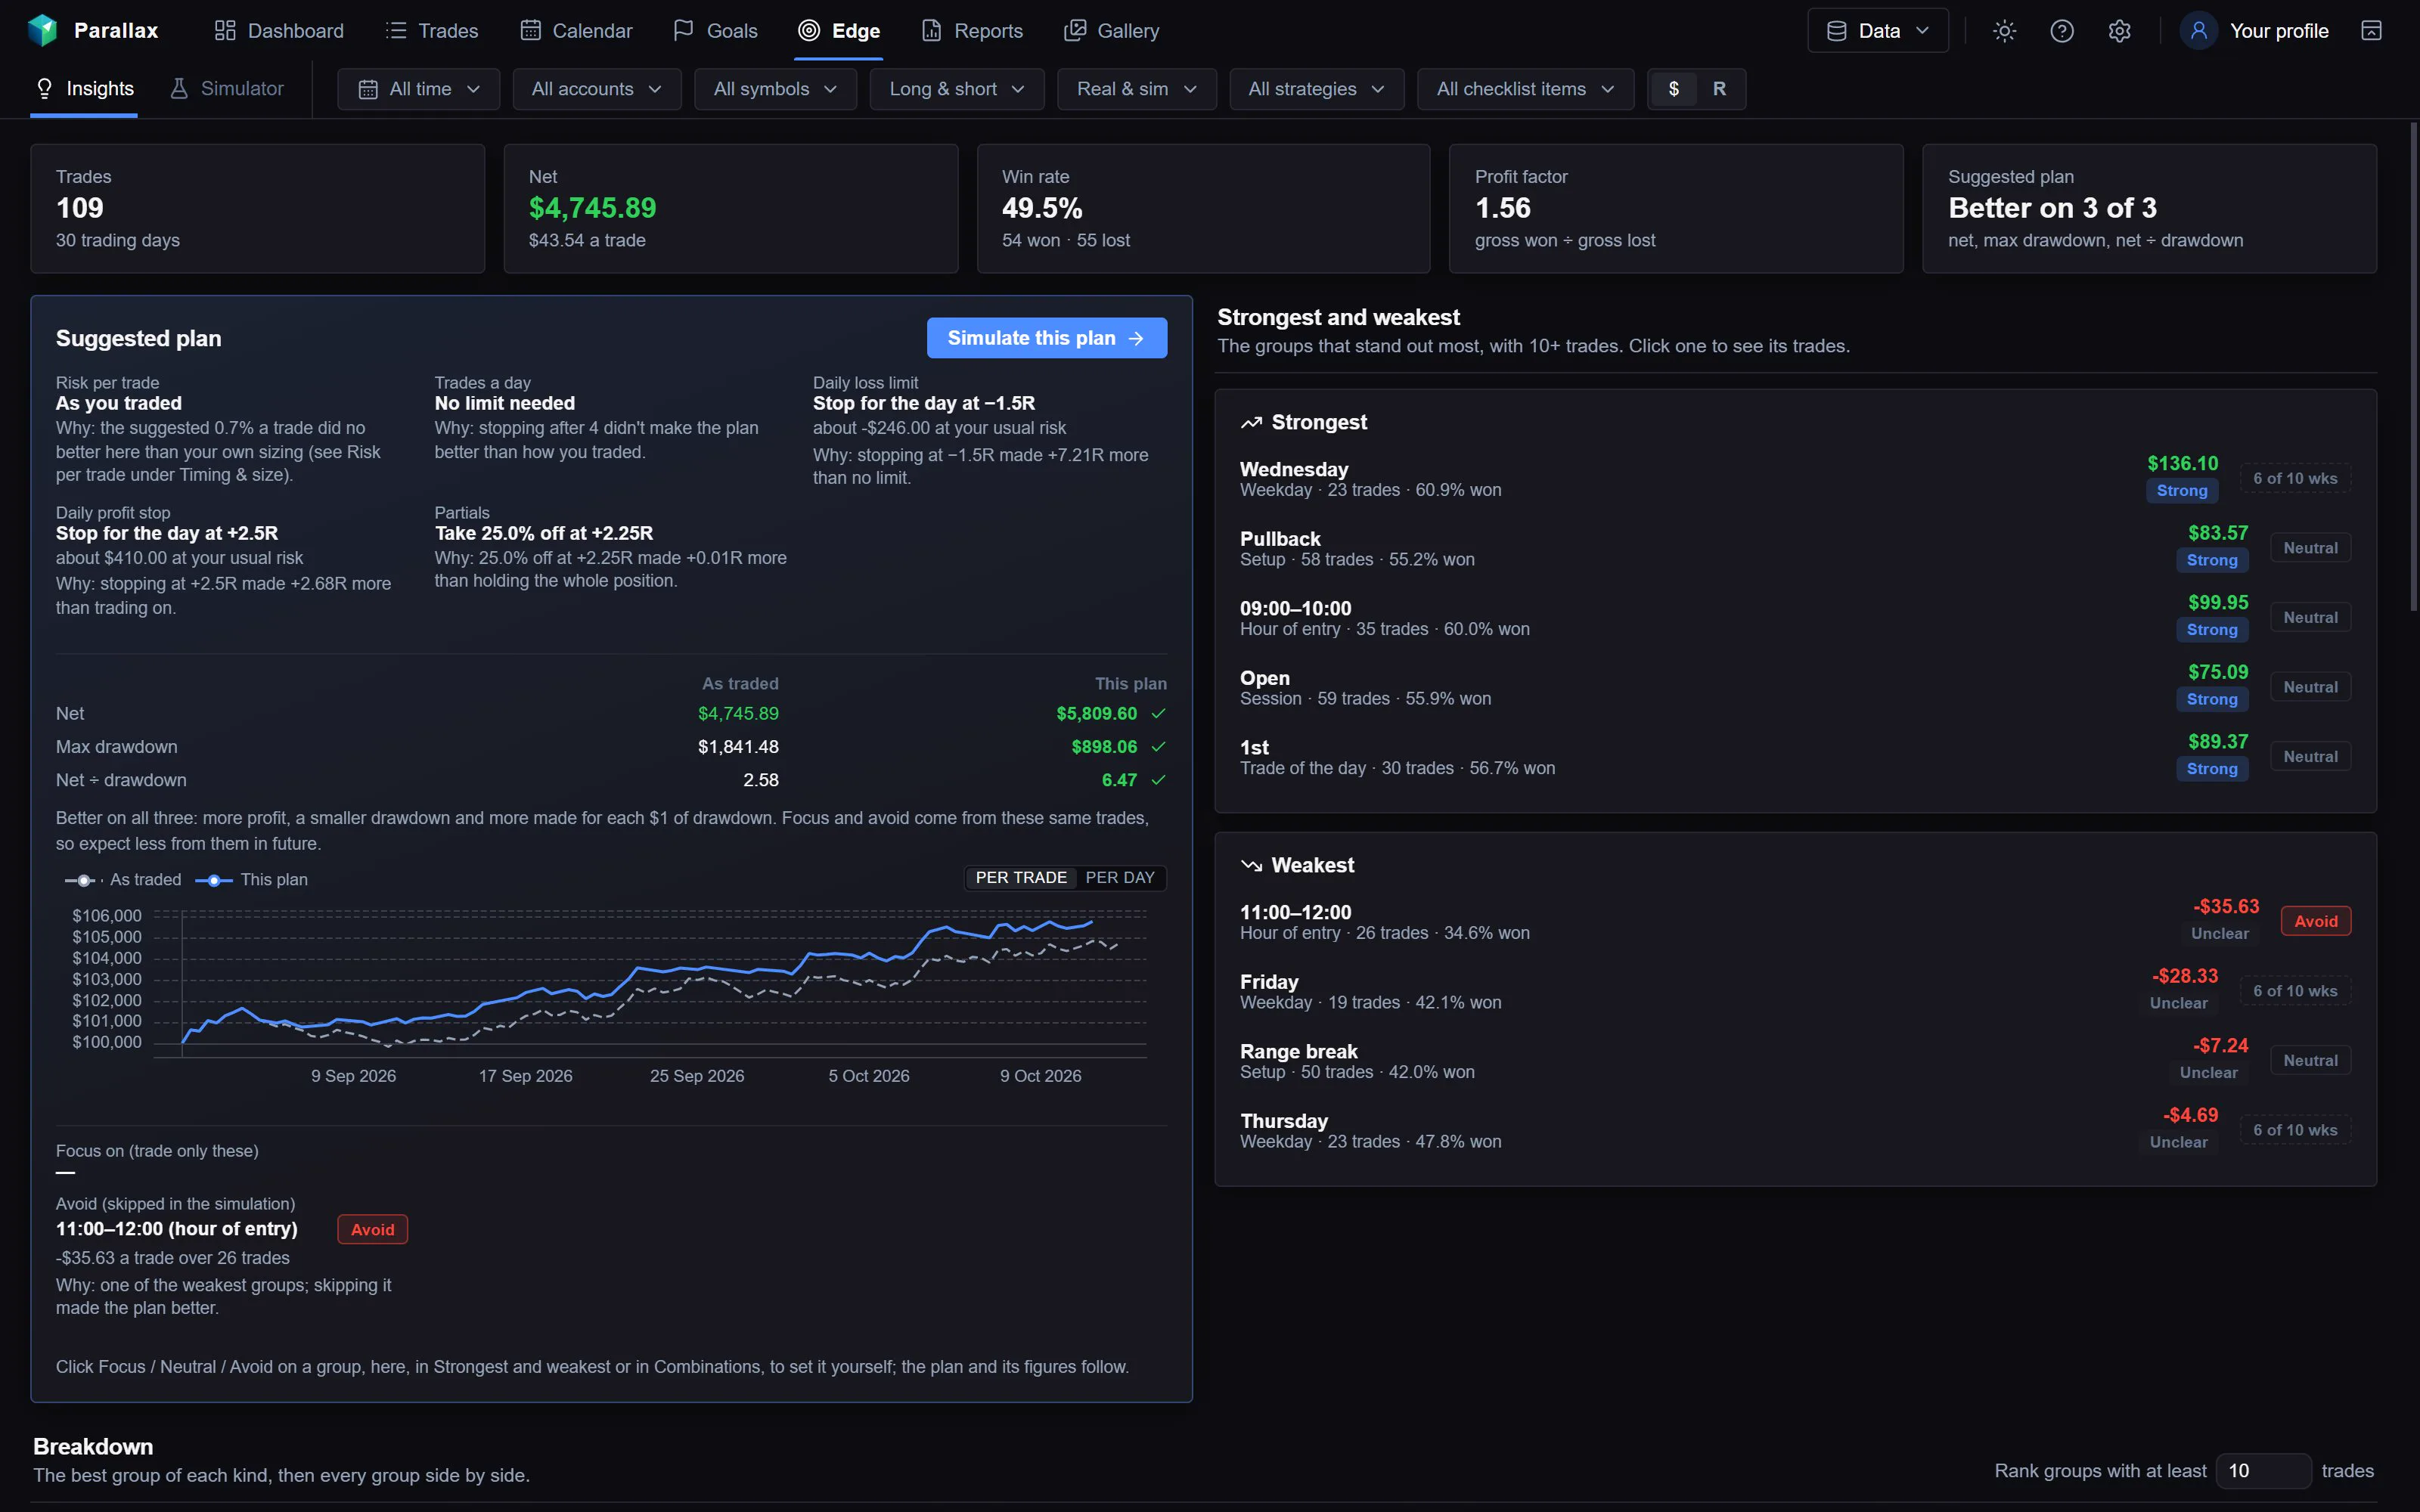Show the chart PER DAY
The height and width of the screenshot is (1512, 2420).
point(1120,878)
